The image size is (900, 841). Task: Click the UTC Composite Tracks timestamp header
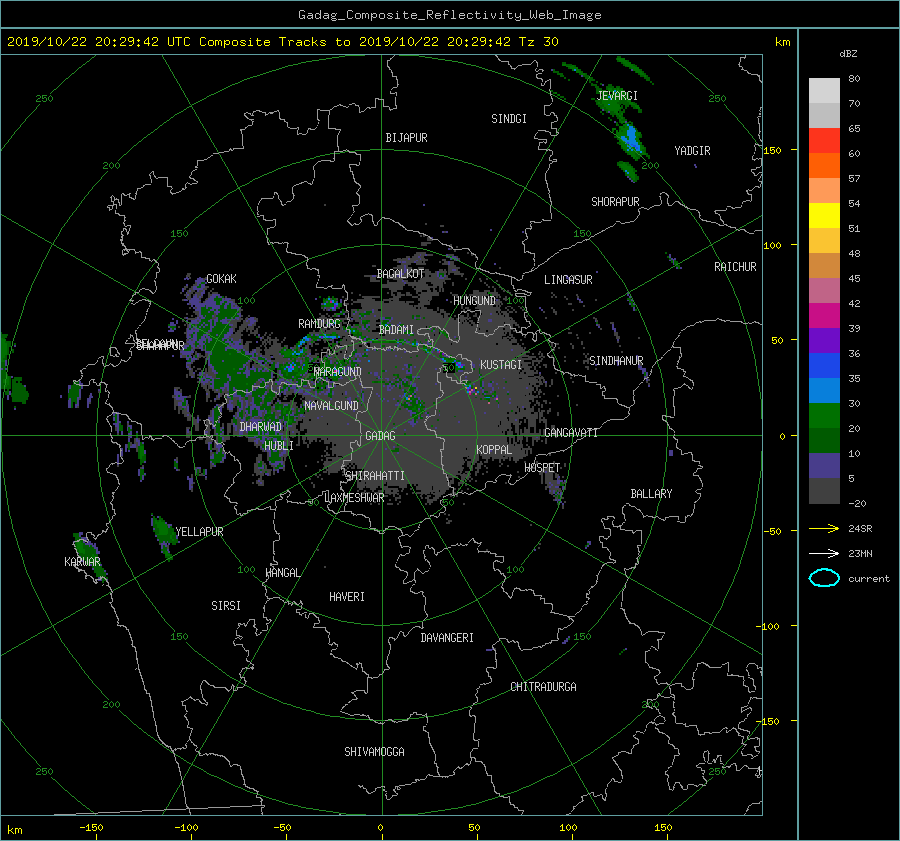click(282, 42)
